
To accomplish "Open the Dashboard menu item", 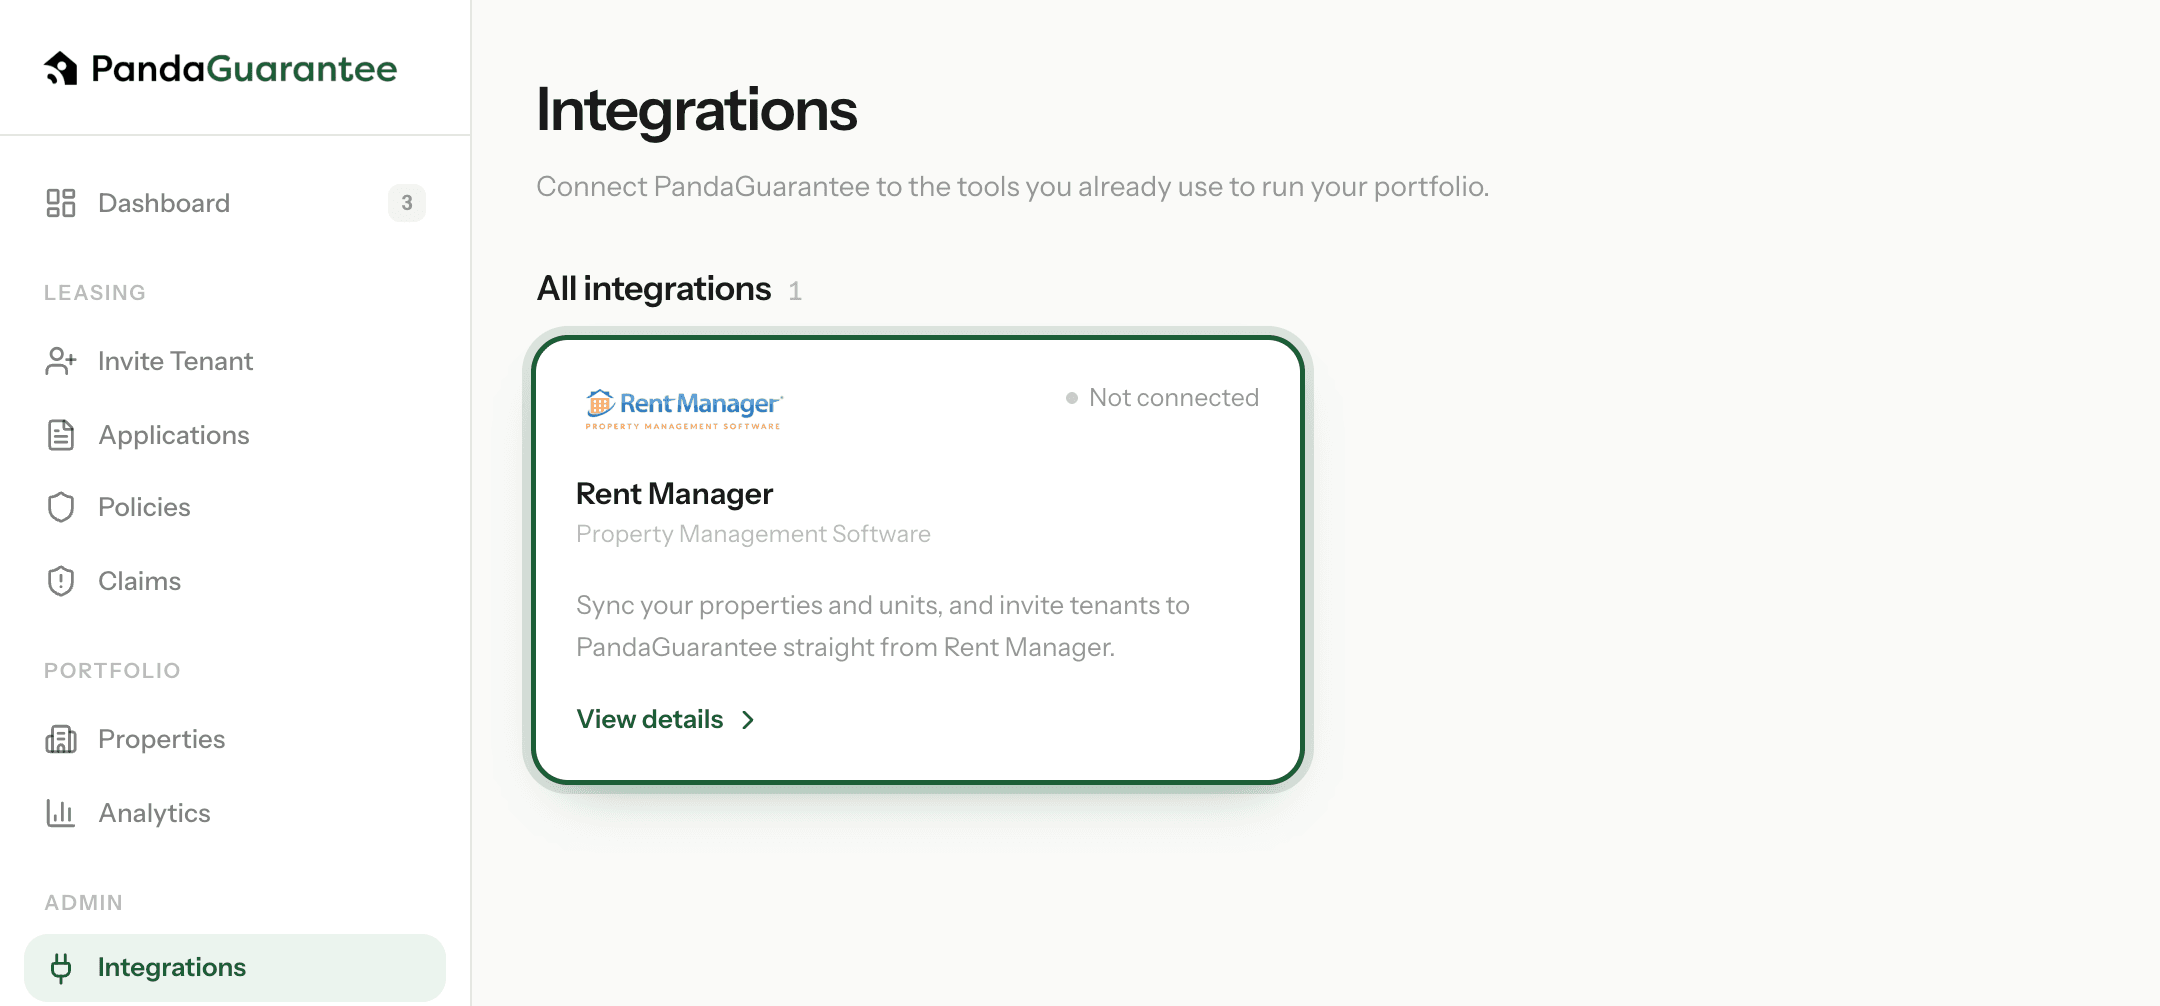I will click(x=235, y=203).
